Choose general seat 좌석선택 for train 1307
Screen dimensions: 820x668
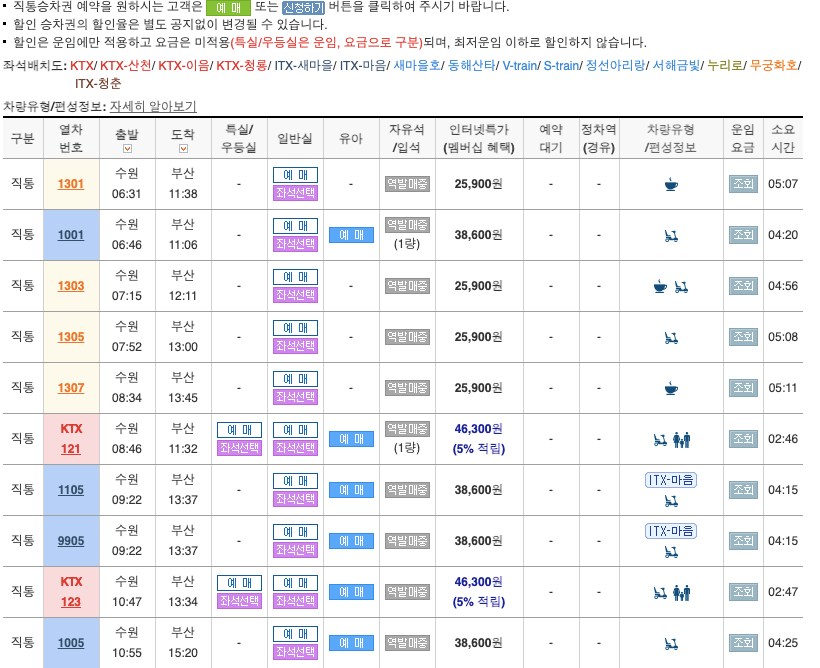click(x=295, y=397)
